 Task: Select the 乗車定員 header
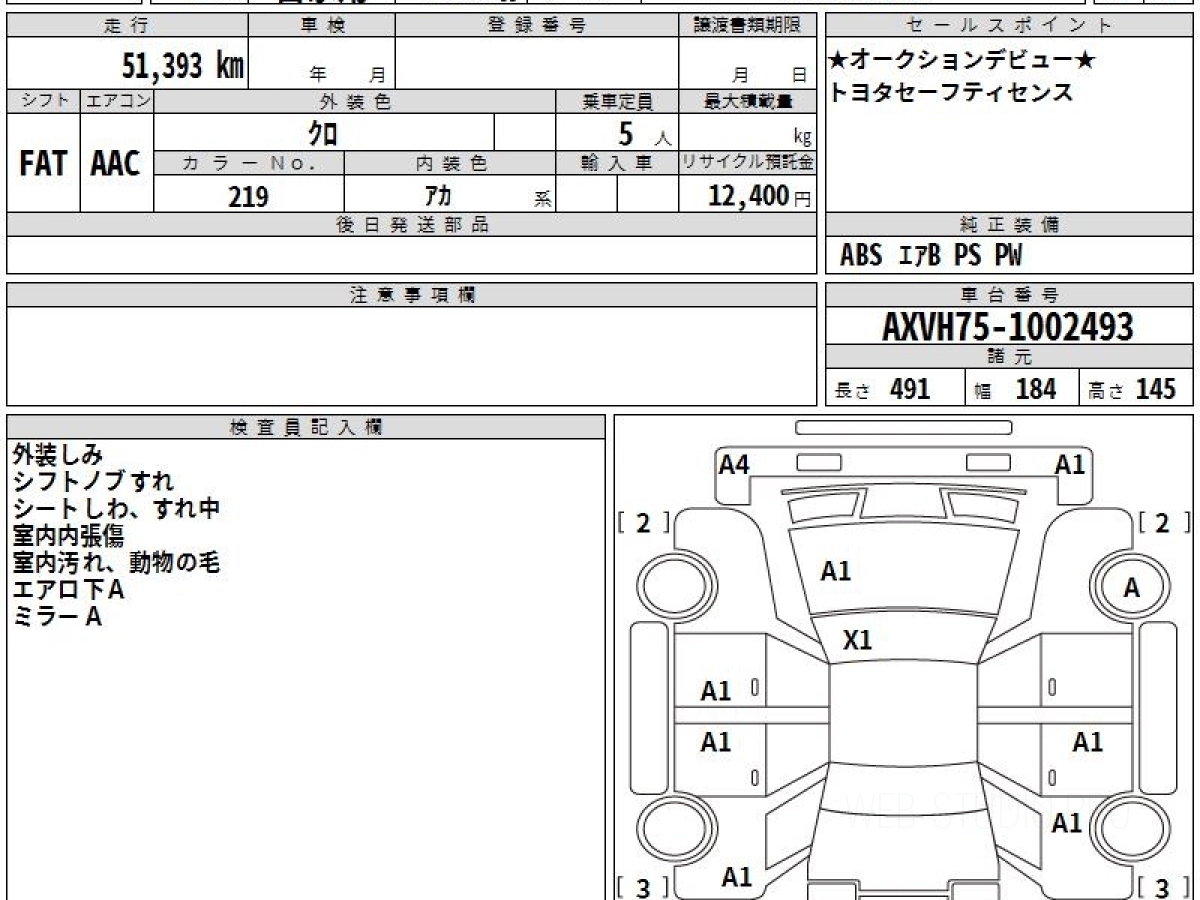tap(617, 101)
